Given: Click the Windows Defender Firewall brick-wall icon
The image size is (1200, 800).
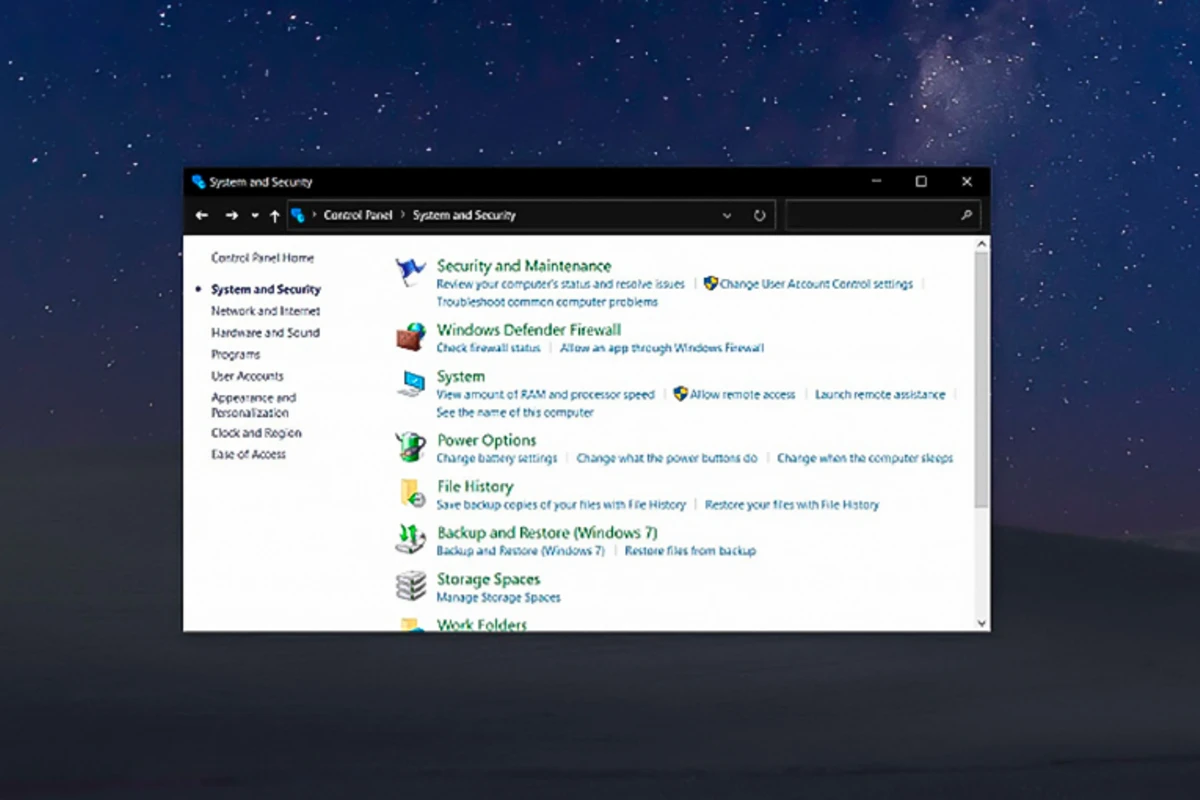Looking at the screenshot, I should pos(410,337).
